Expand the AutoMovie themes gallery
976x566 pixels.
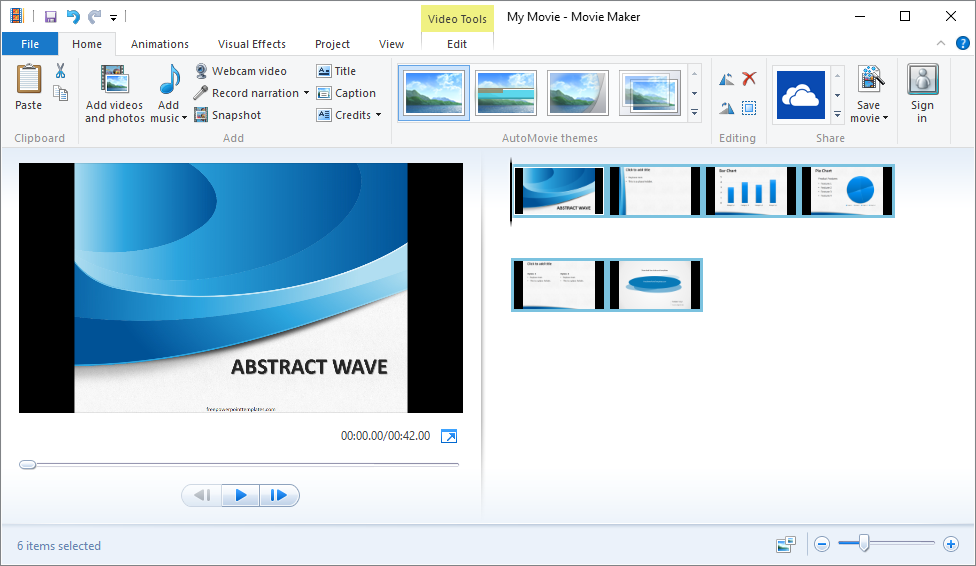point(695,113)
